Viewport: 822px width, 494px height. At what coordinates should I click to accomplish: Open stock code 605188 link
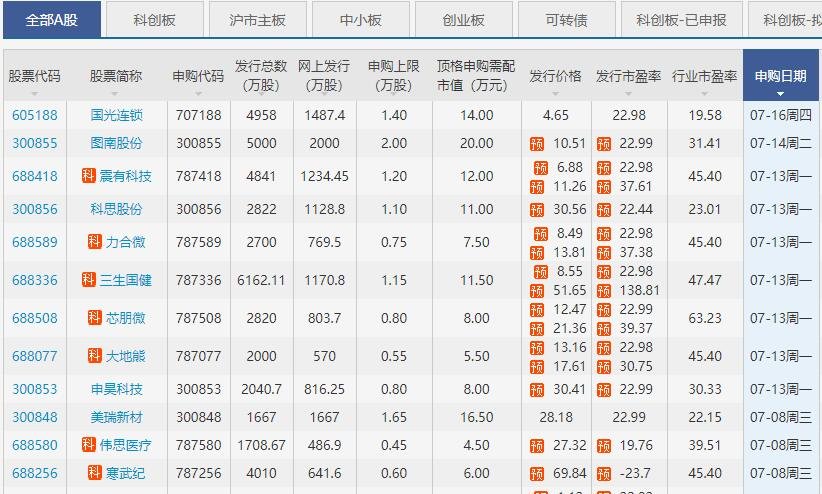coord(35,115)
